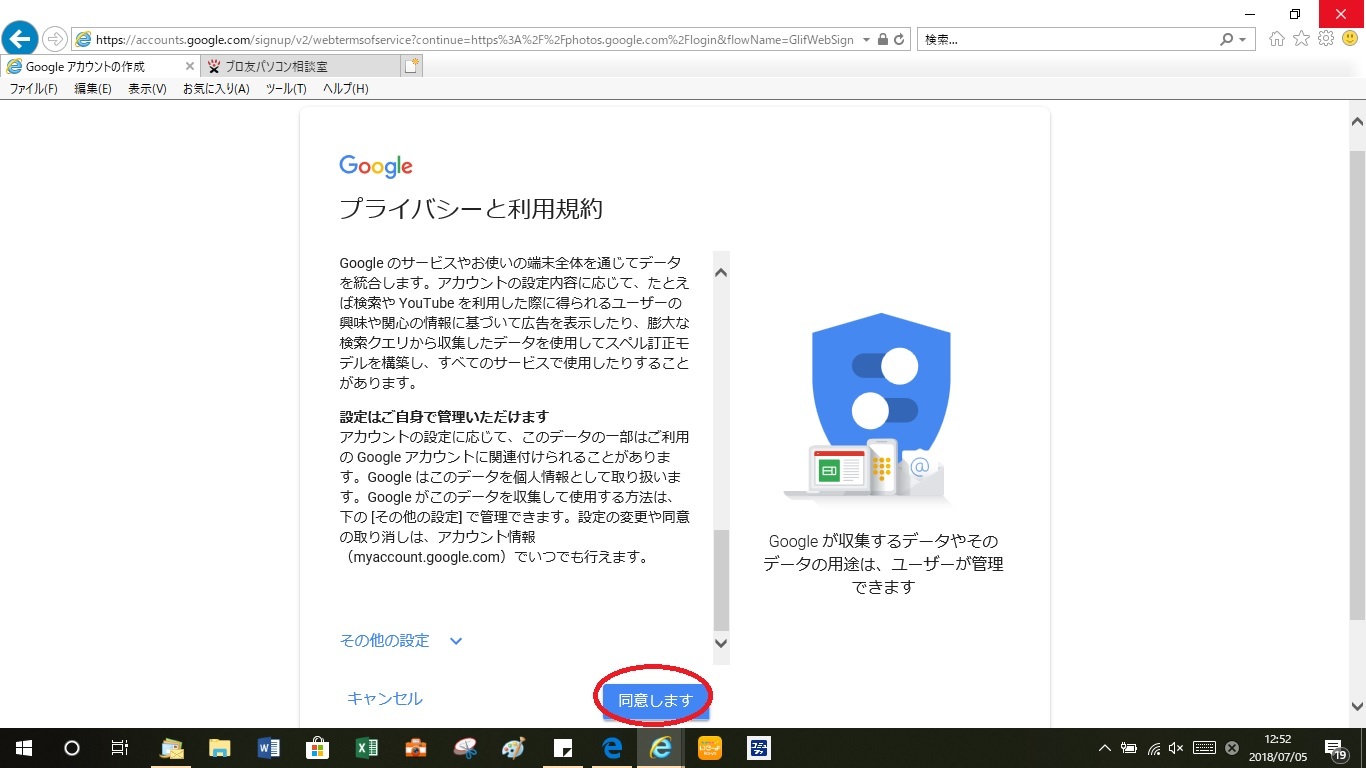Screen dimensions: 1366x768
Task: Open the ファイル(F) menu
Action: pos(34,89)
